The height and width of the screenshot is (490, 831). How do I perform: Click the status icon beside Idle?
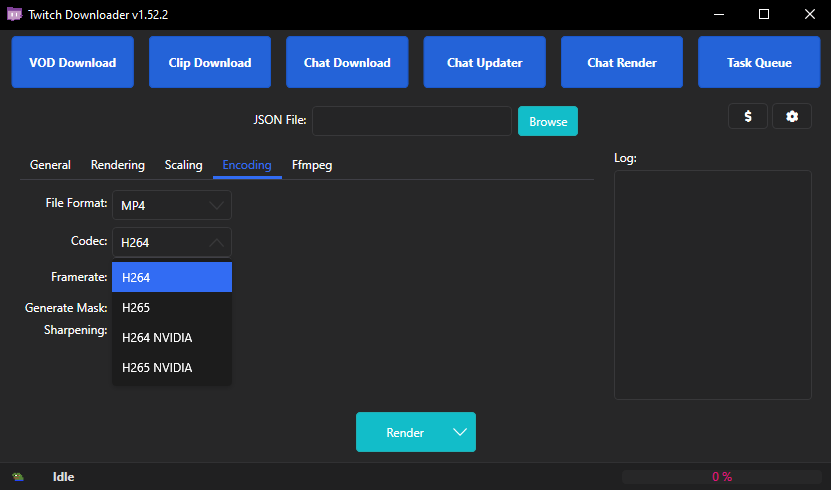(18, 477)
